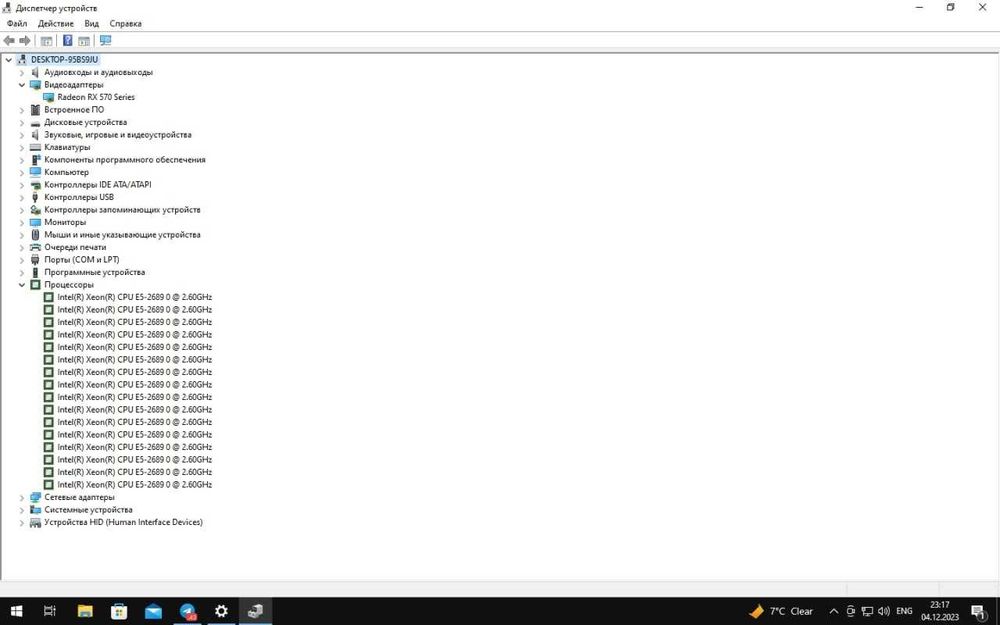Click the Контроллеры запоминающих устройств icon
The image size is (1000, 625).
[x=35, y=210]
